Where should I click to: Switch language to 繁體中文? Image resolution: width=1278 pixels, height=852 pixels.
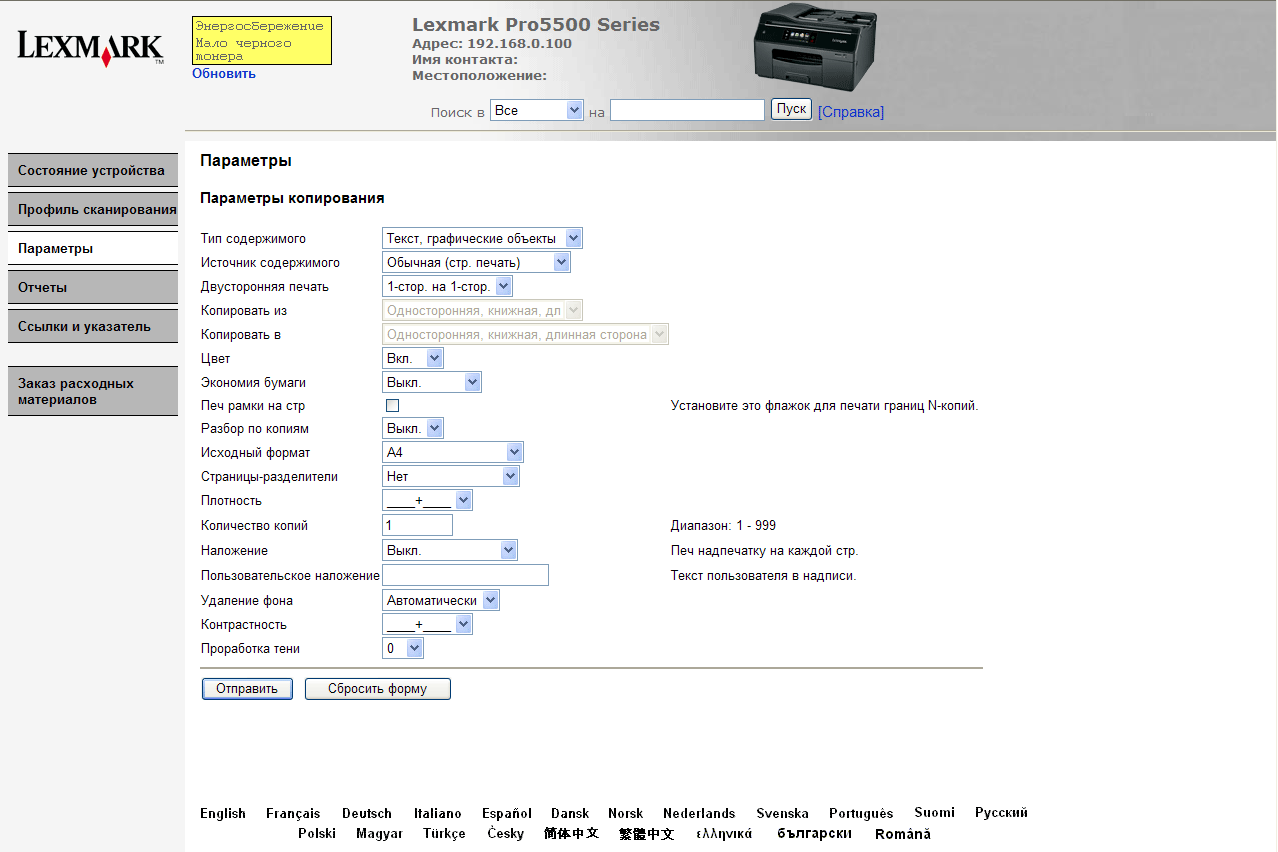[646, 833]
